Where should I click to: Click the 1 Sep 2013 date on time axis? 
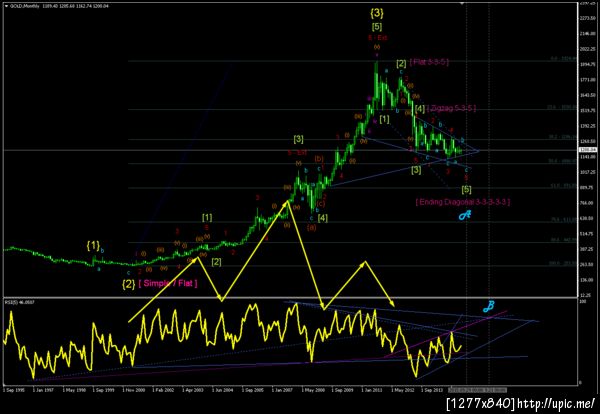(x=432, y=390)
